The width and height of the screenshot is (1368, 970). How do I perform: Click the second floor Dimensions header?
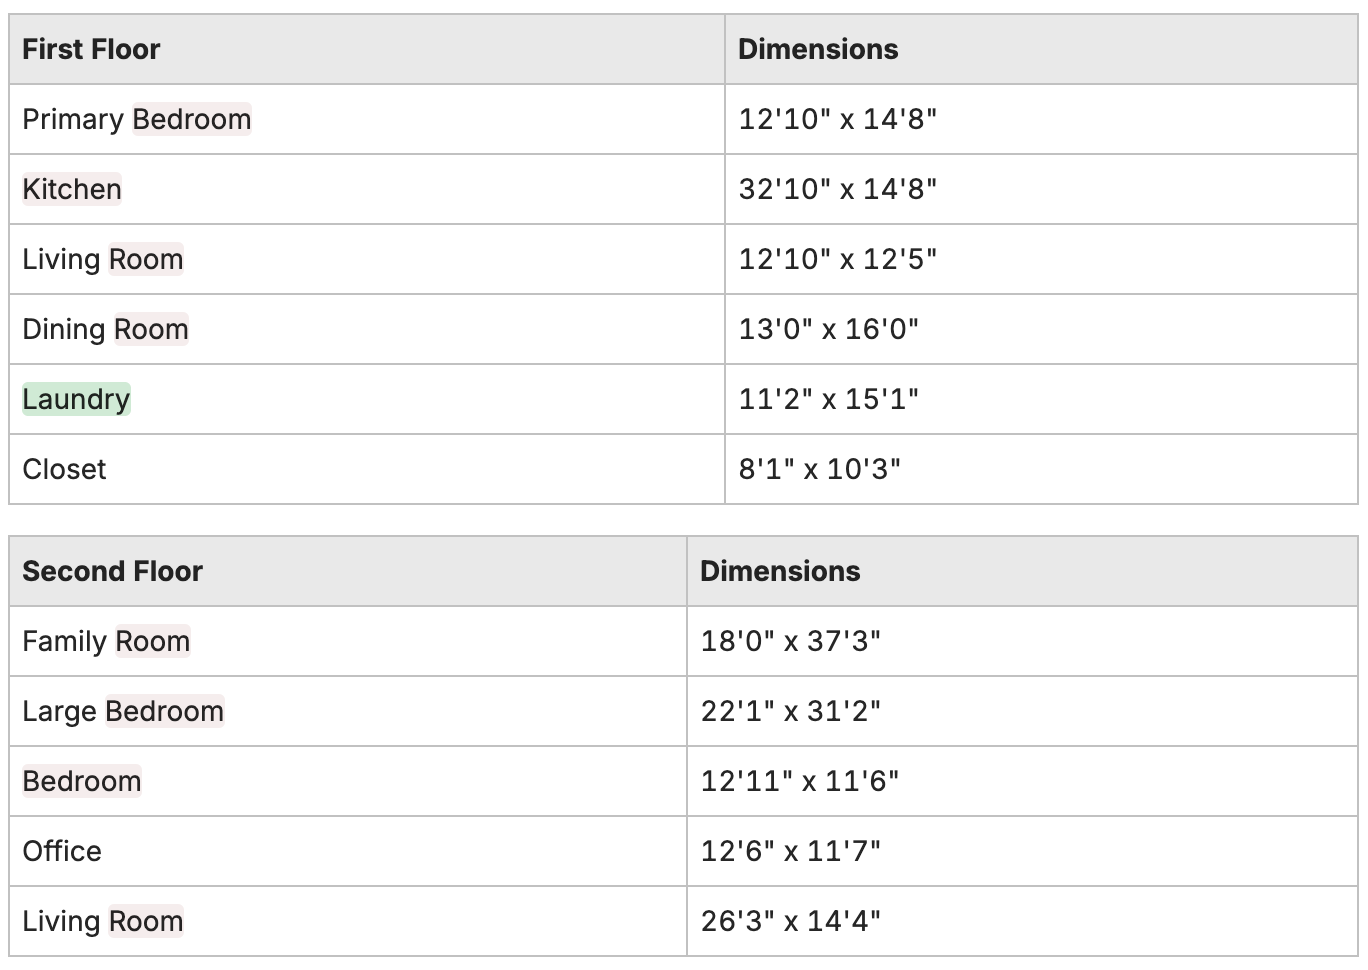(x=780, y=571)
